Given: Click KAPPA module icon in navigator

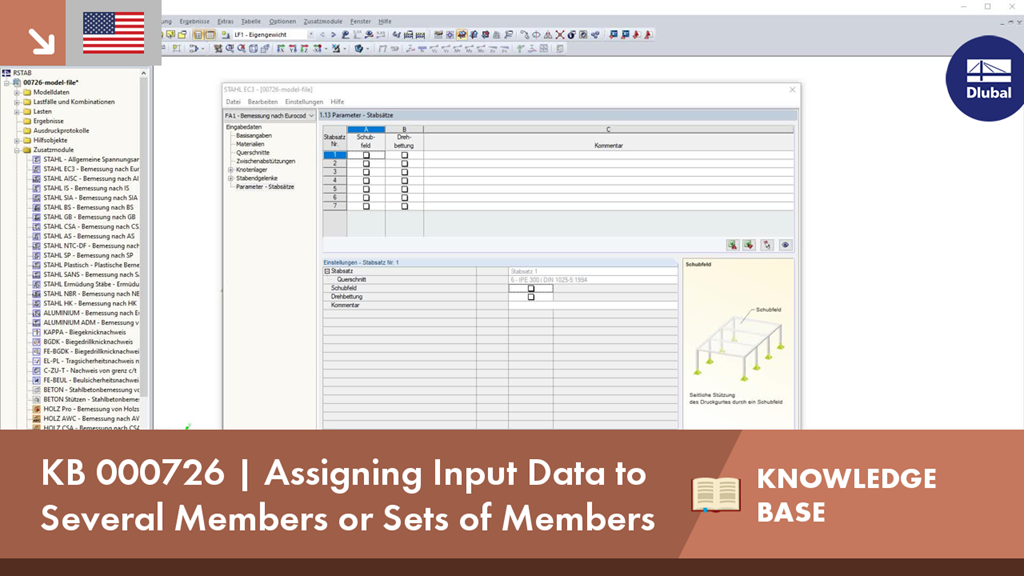Looking at the screenshot, I should click(x=37, y=332).
